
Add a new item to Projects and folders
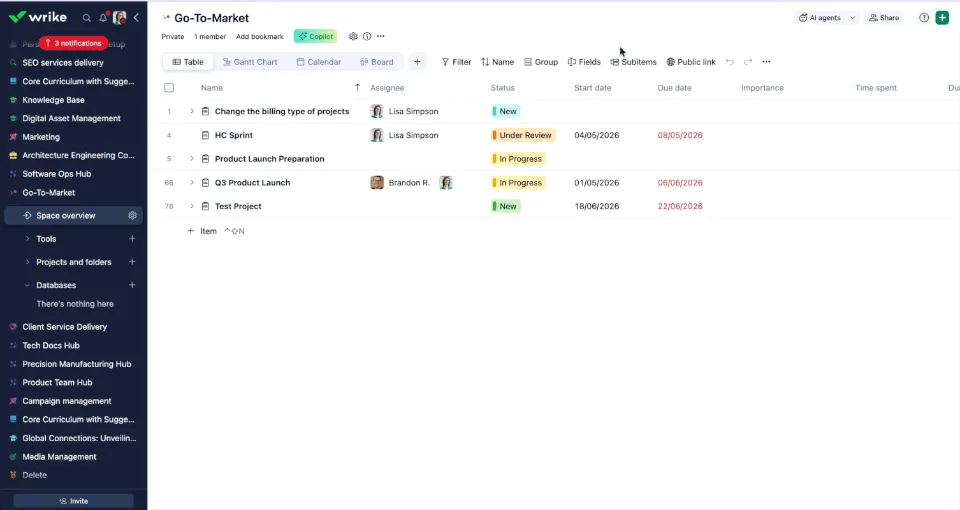pyautogui.click(x=132, y=262)
